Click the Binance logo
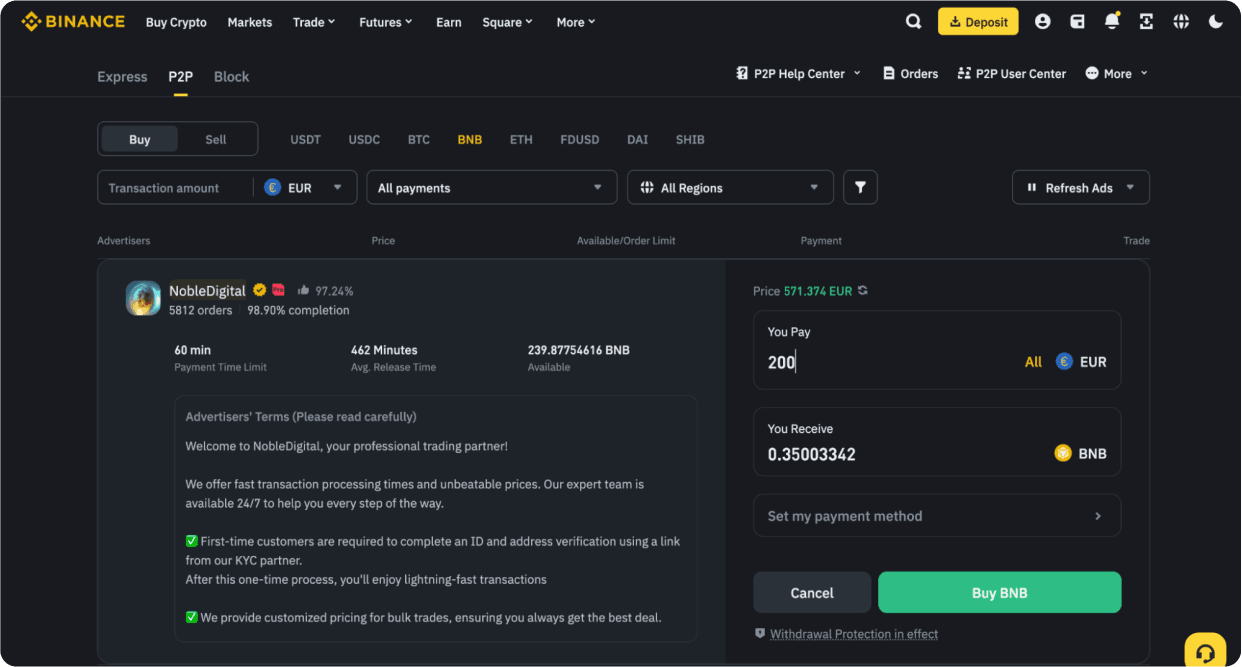Viewport: 1242px width, 667px height. point(73,21)
